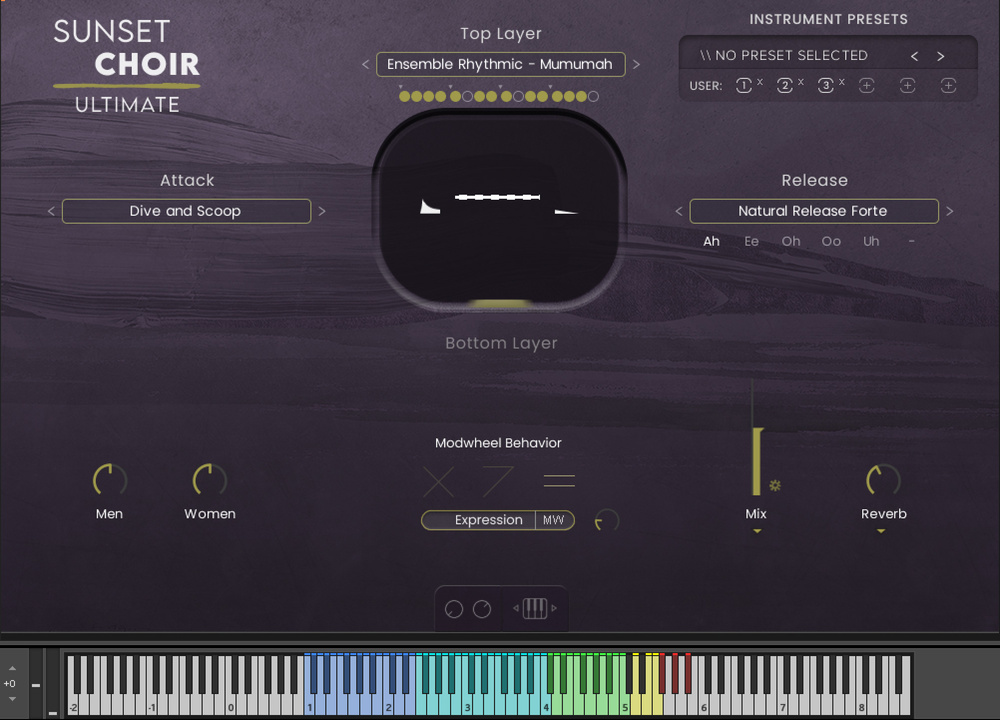Screen dimensions: 1000x720
Task: Open the Top Layer articulation dropdown
Action: (501, 64)
